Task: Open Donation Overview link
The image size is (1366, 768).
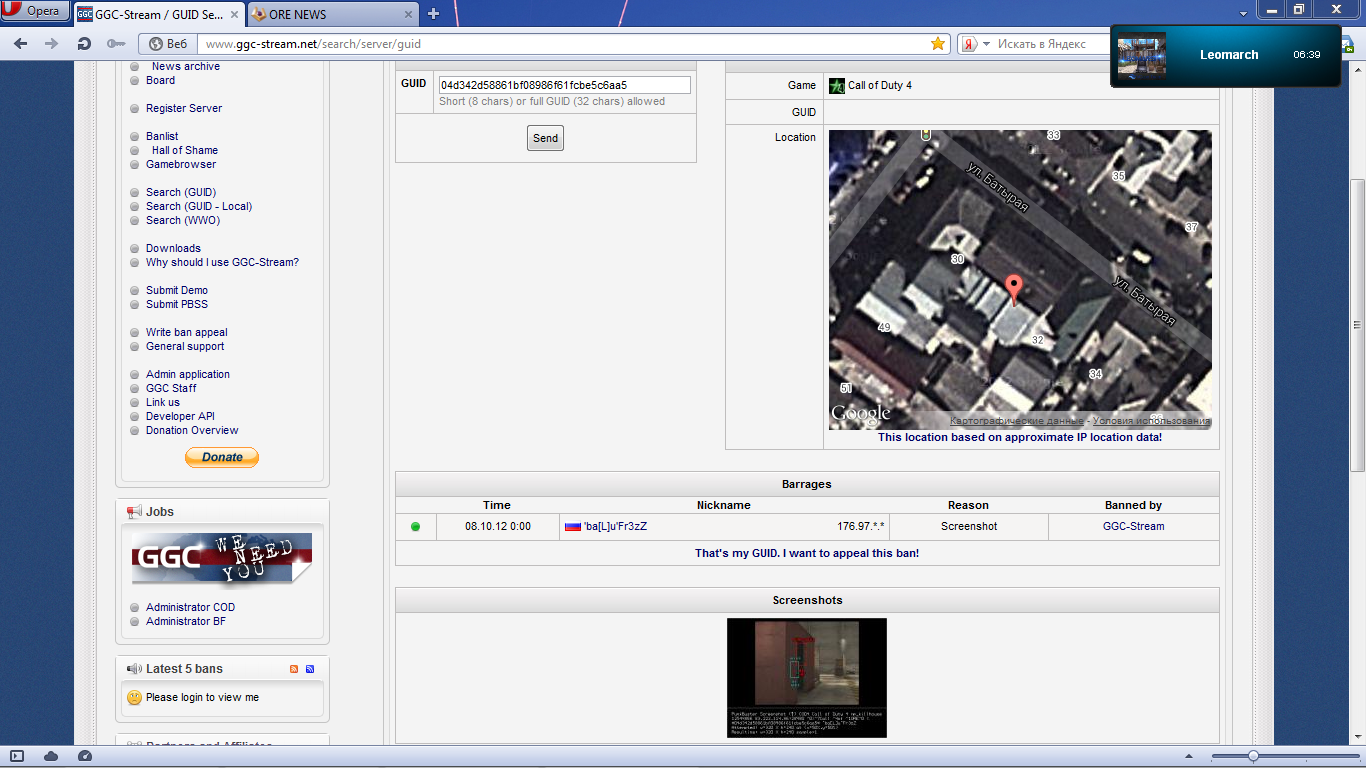Action: 192,430
